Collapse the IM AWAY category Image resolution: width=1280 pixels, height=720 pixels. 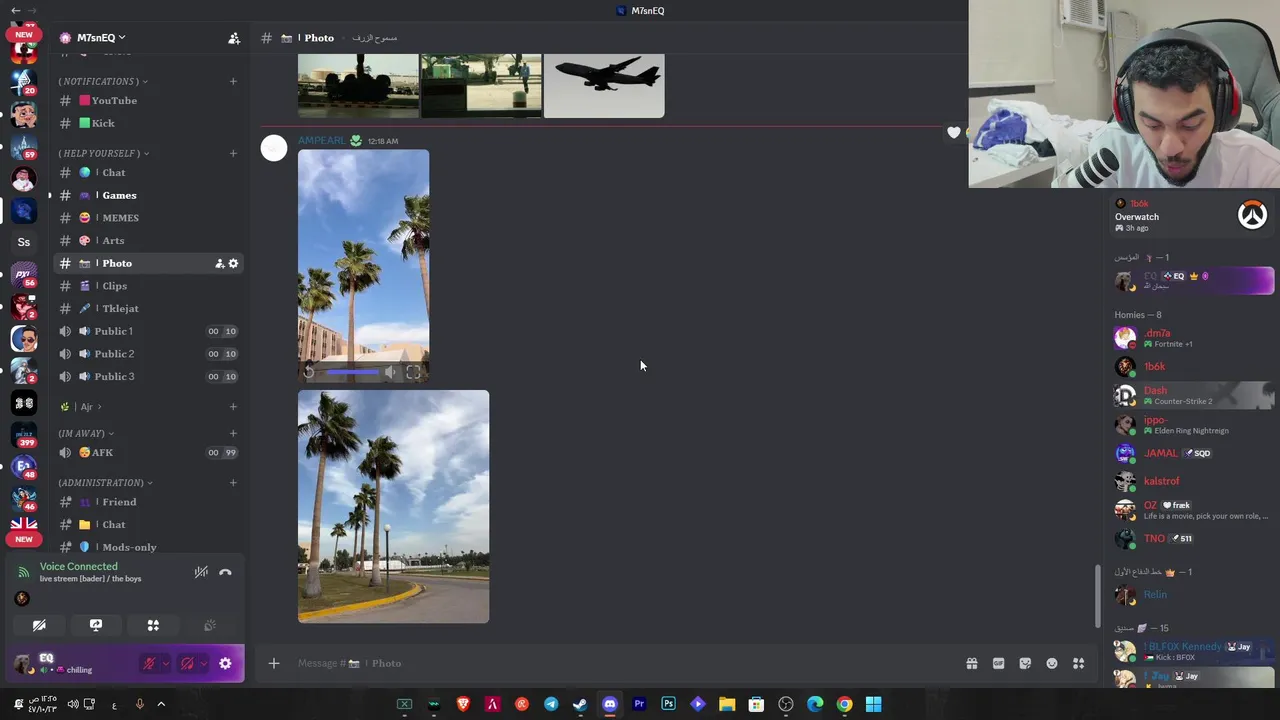tap(86, 433)
